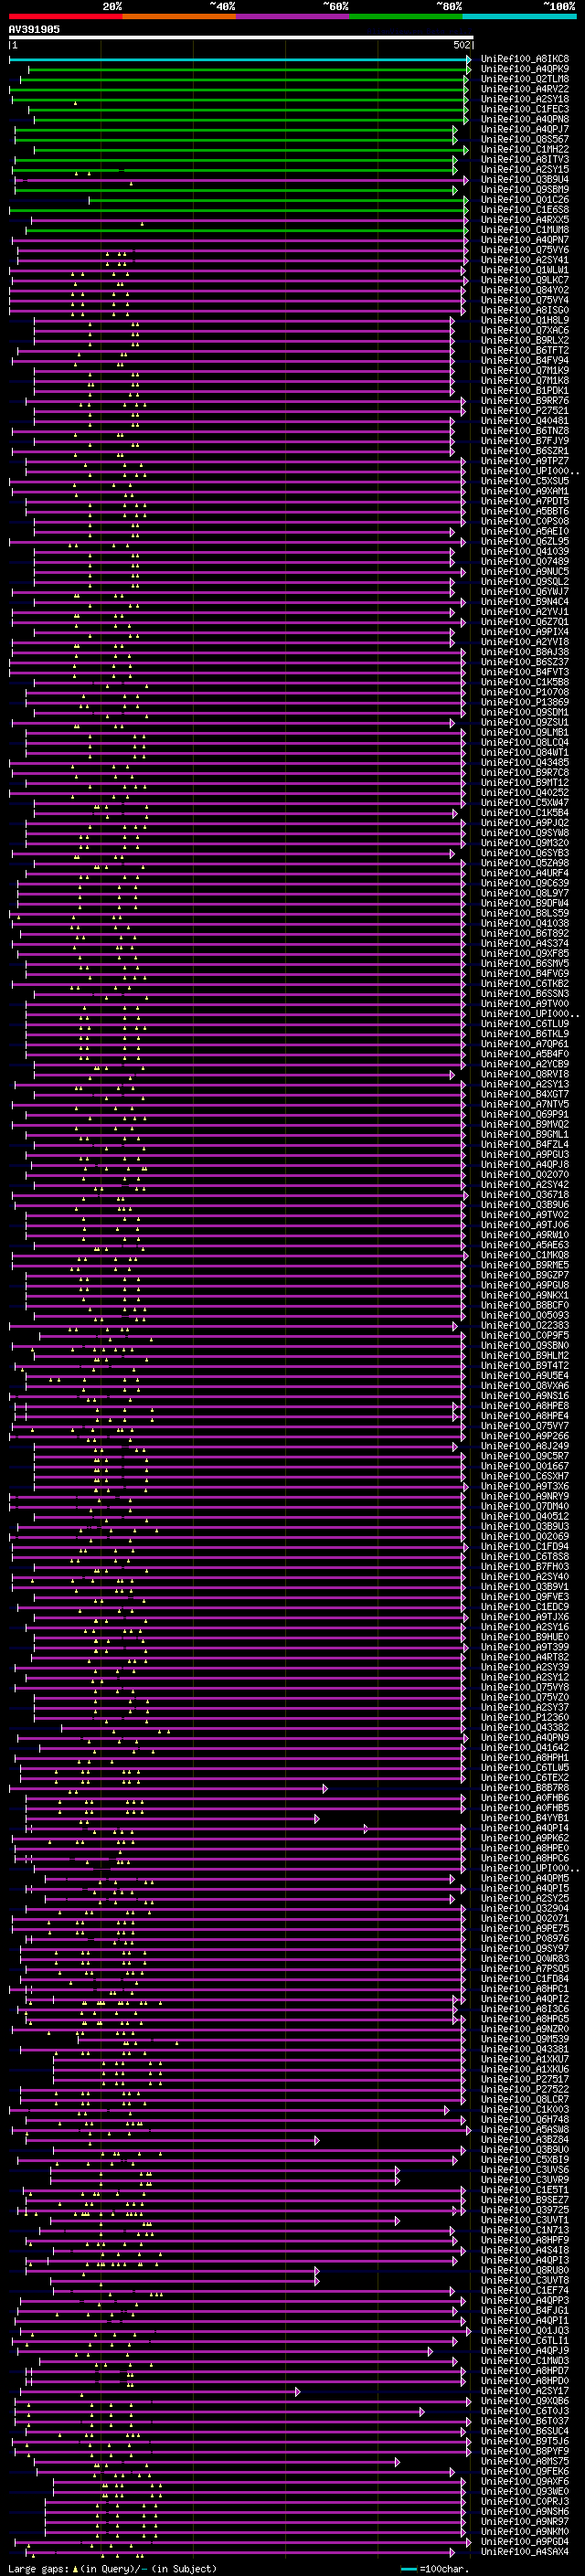585x2576 pixels.
Task: Select the UniRef100_Q1WLW1 hit
Action: (x=525, y=270)
